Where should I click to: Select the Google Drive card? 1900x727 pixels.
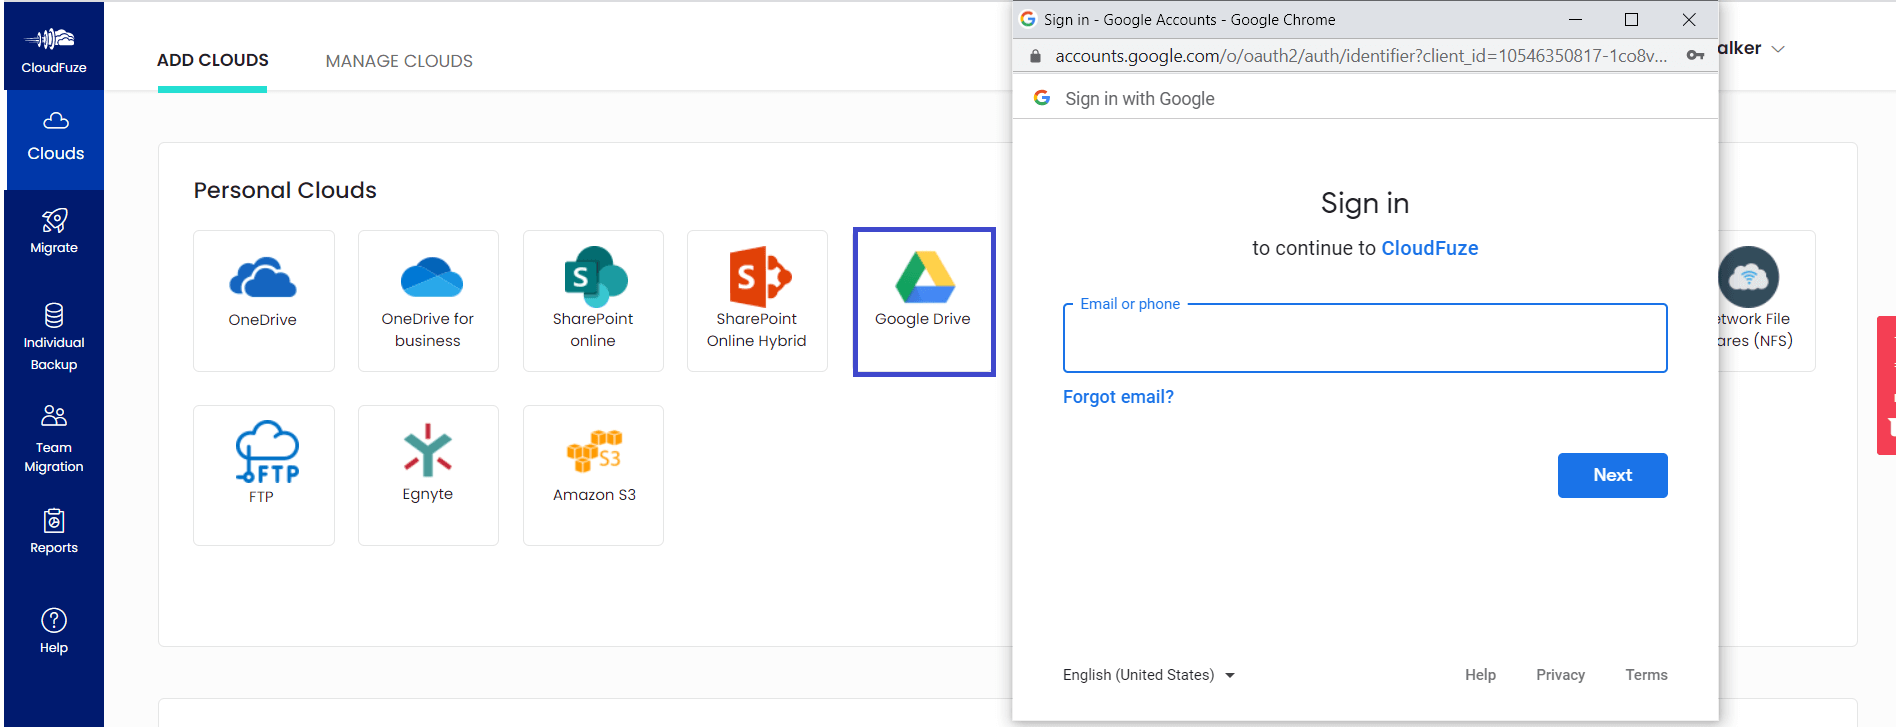pos(924,302)
